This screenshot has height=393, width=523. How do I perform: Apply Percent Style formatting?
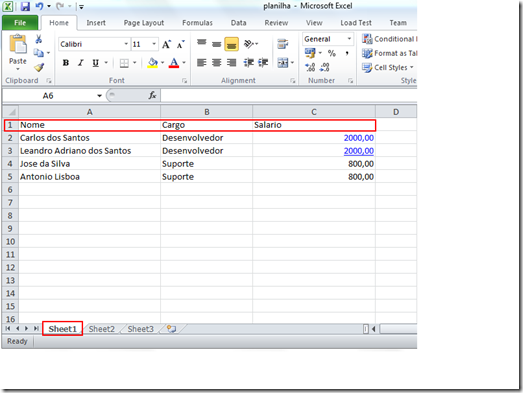point(332,53)
